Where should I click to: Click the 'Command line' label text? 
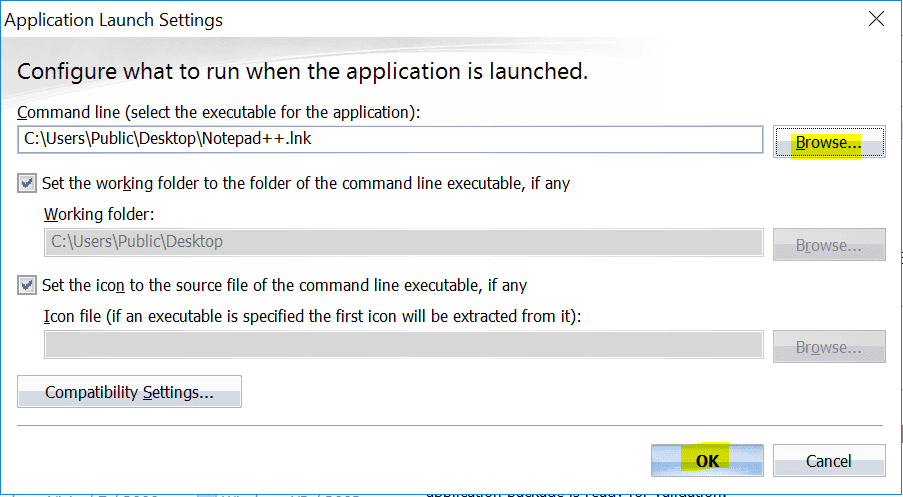coord(218,113)
